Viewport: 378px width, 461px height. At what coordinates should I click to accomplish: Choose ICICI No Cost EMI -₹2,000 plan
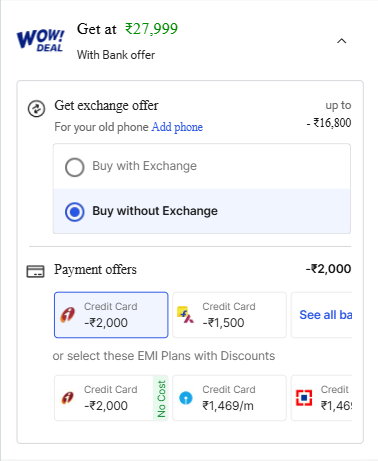pos(111,398)
